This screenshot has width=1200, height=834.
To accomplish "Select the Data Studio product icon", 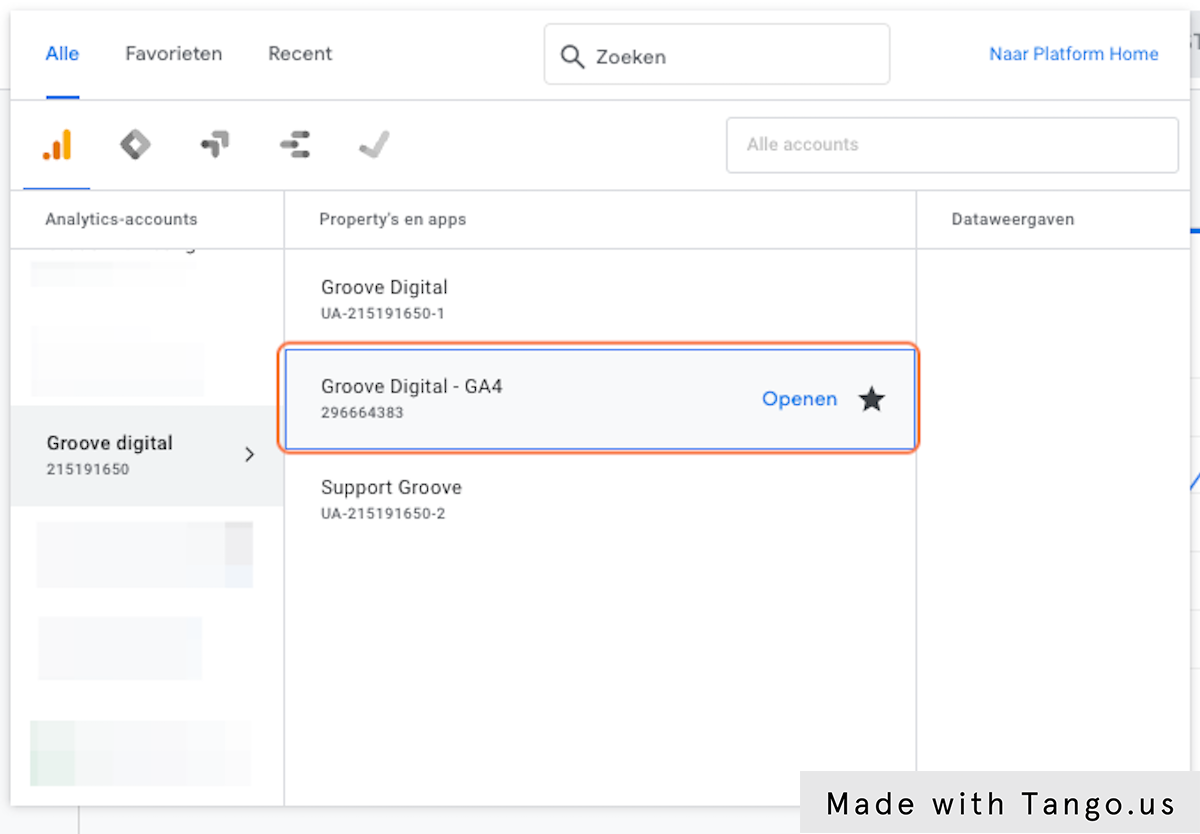I will point(294,145).
